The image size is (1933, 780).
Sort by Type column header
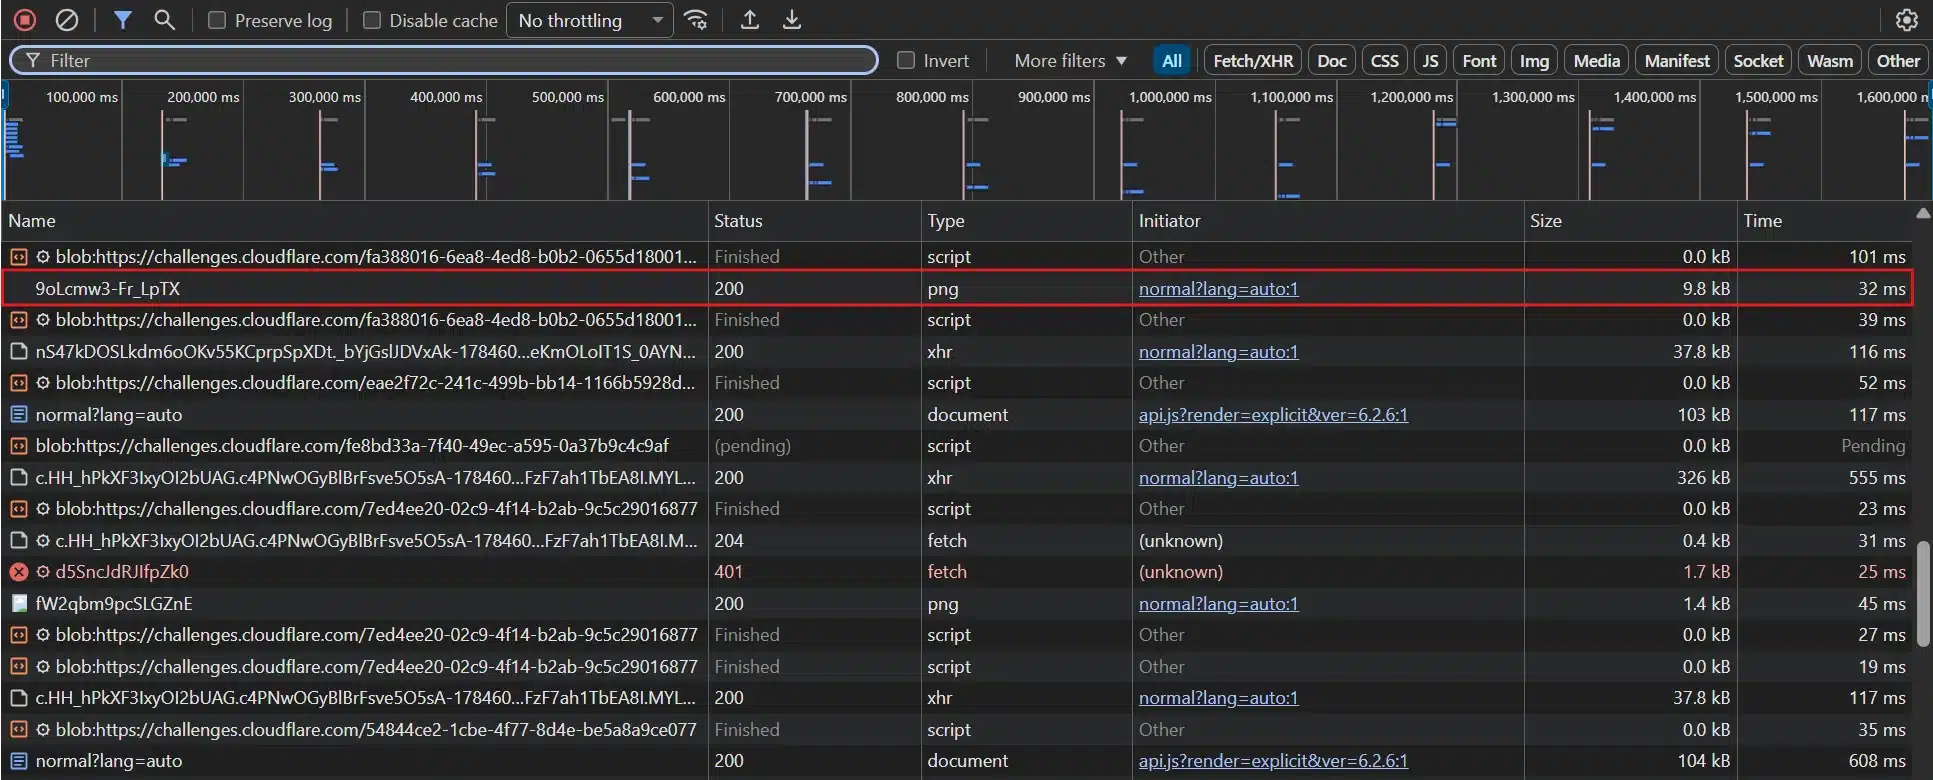click(x=1027, y=221)
